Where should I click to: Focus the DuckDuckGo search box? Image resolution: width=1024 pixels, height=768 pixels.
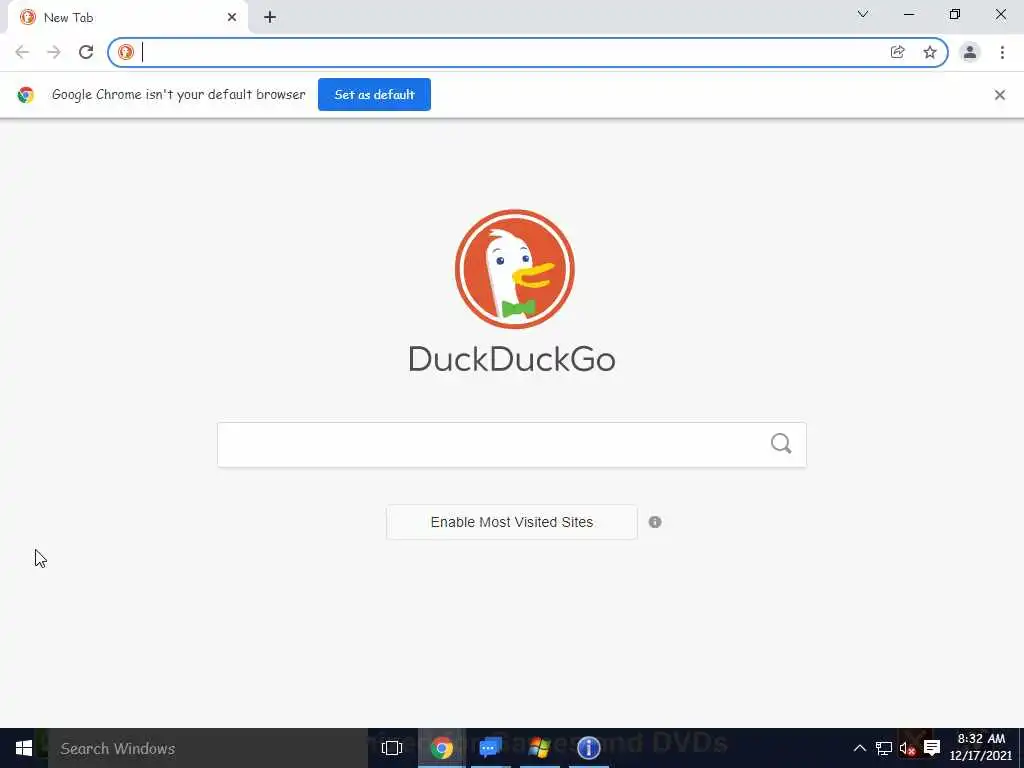click(x=512, y=445)
